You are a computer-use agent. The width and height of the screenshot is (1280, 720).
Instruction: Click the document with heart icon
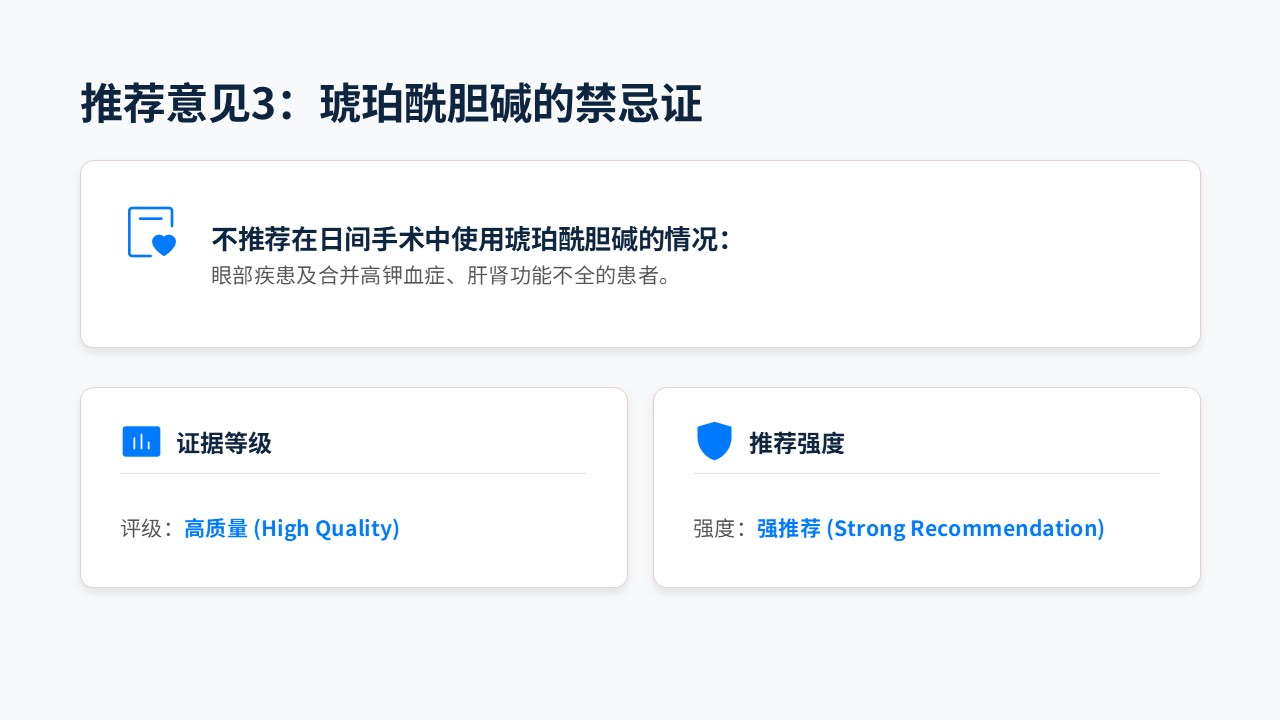tap(151, 232)
